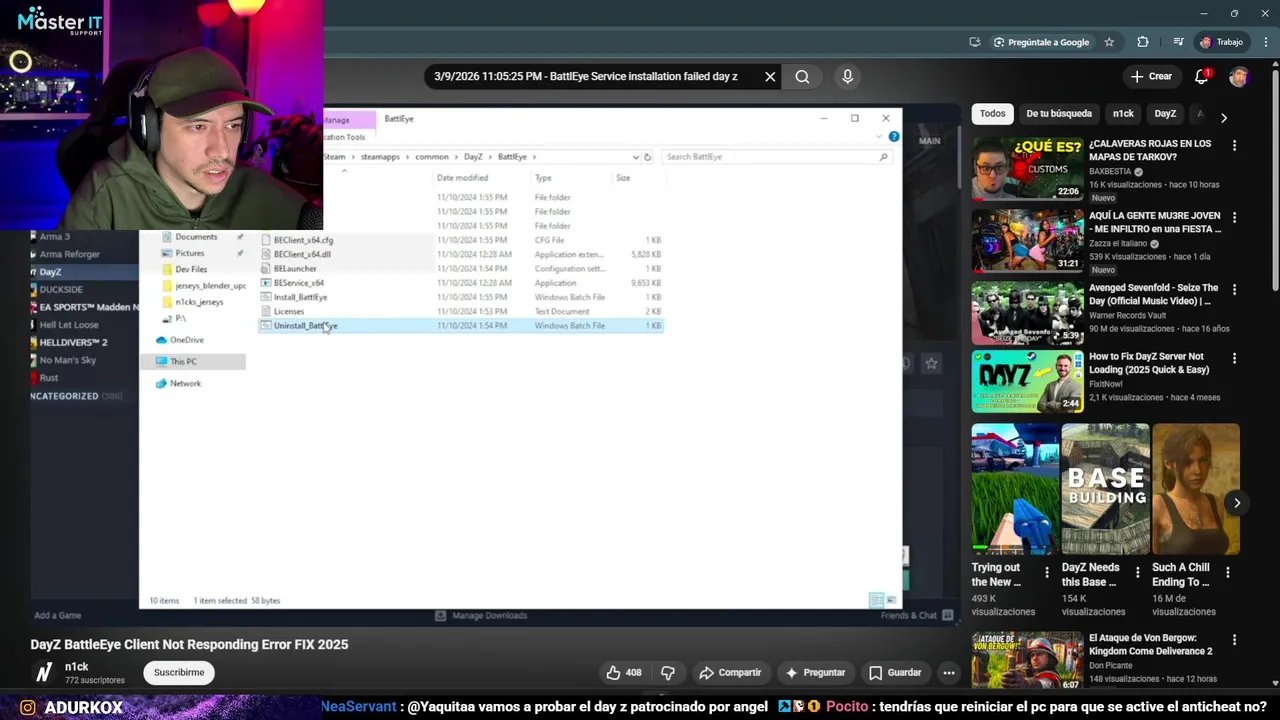Click the Suscribirme button
Image resolution: width=1280 pixels, height=720 pixels.
179,673
